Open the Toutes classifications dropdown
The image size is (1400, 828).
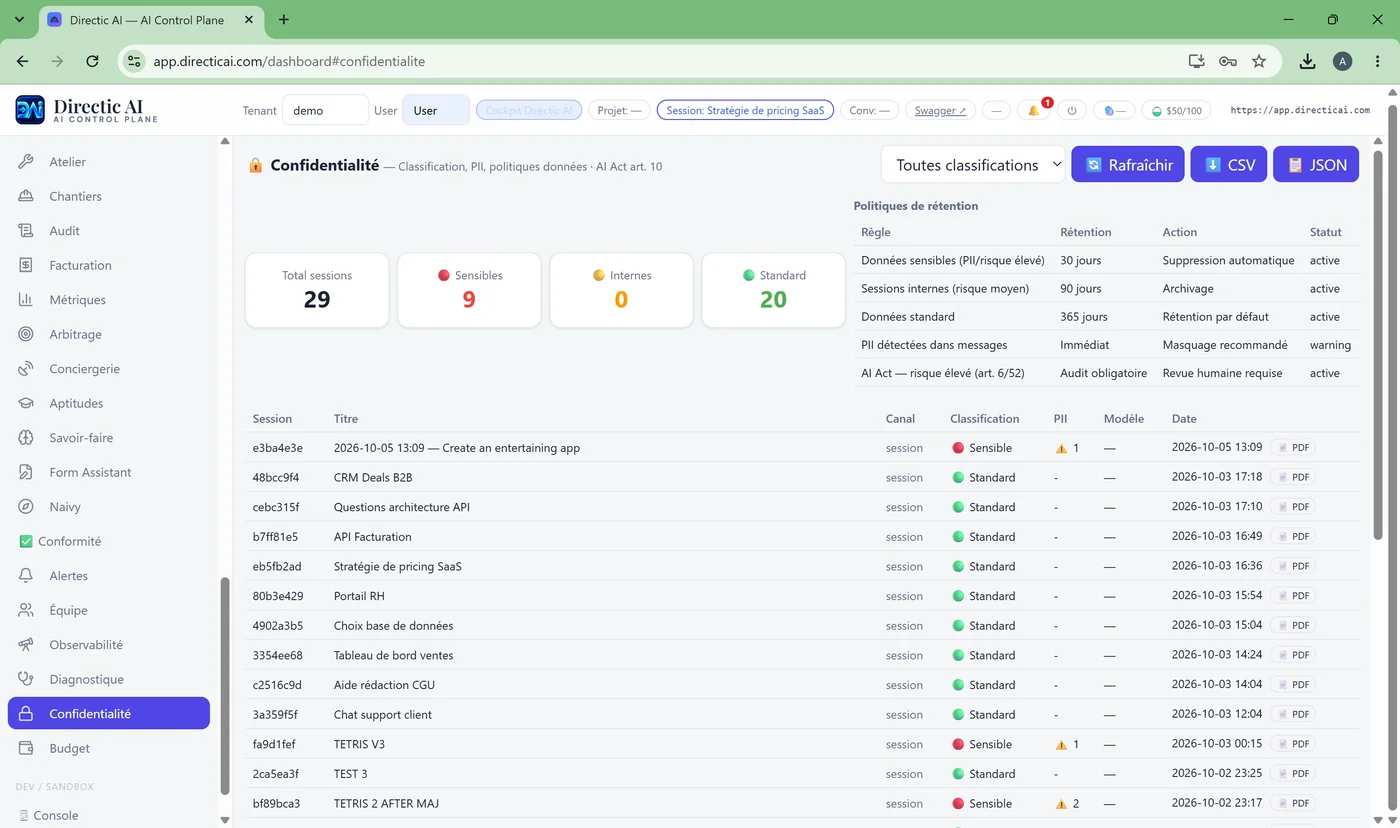[x=973, y=165]
